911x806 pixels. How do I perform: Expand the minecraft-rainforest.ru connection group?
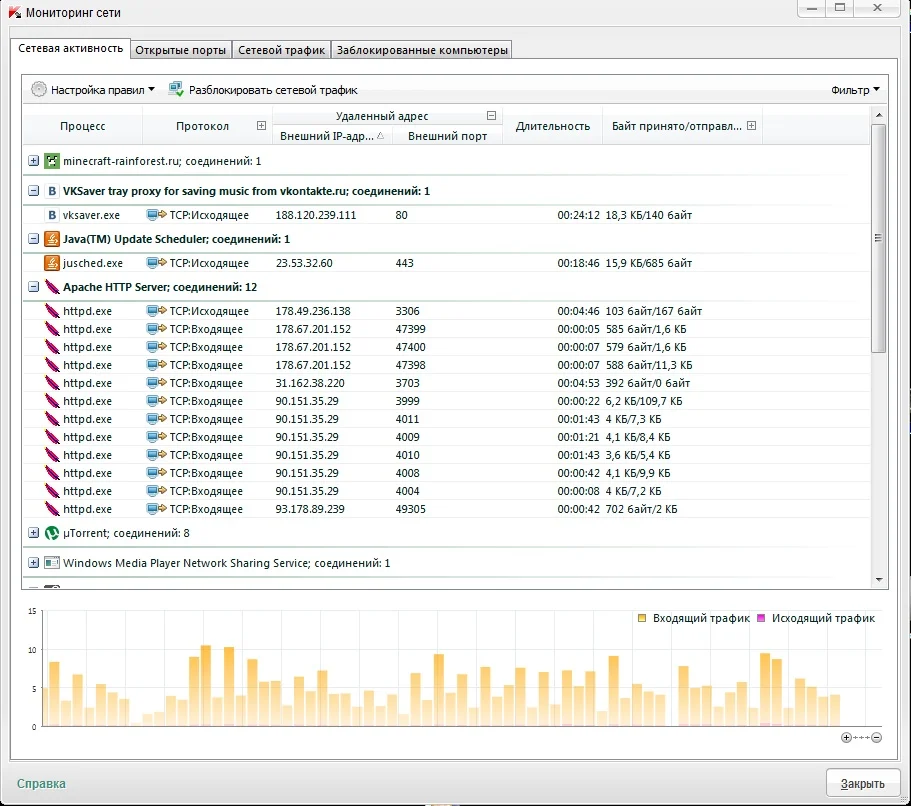tap(33, 161)
